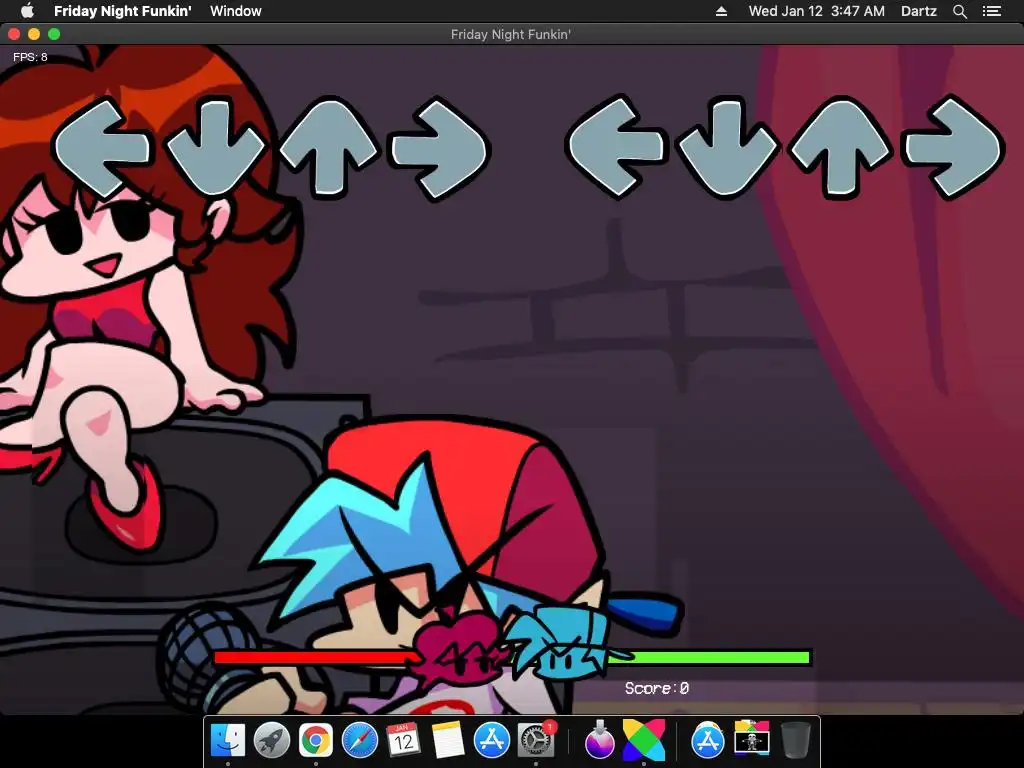1024x768 pixels.
Task: Hit the player's up arrow receptor
Action: point(840,148)
